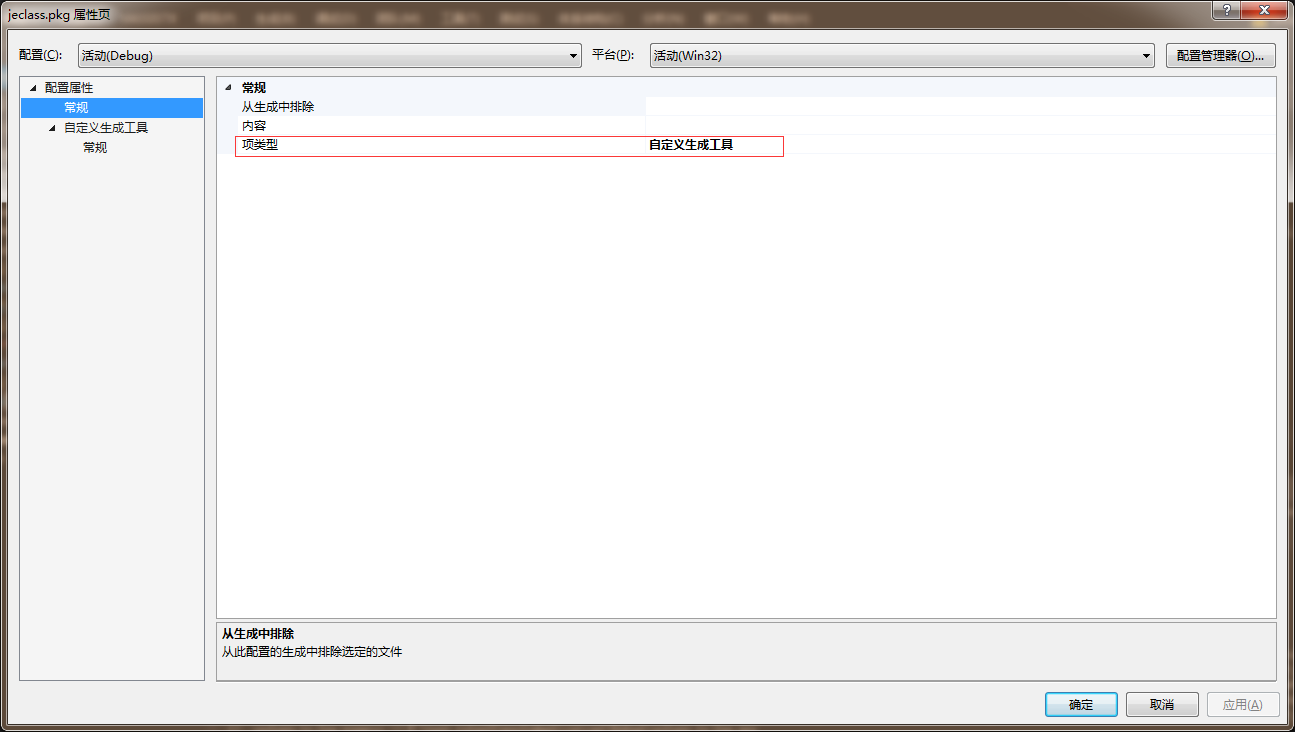The height and width of the screenshot is (732, 1295).
Task: Close the jeclass.pkg 属性页 dialog
Action: coord(1264,9)
